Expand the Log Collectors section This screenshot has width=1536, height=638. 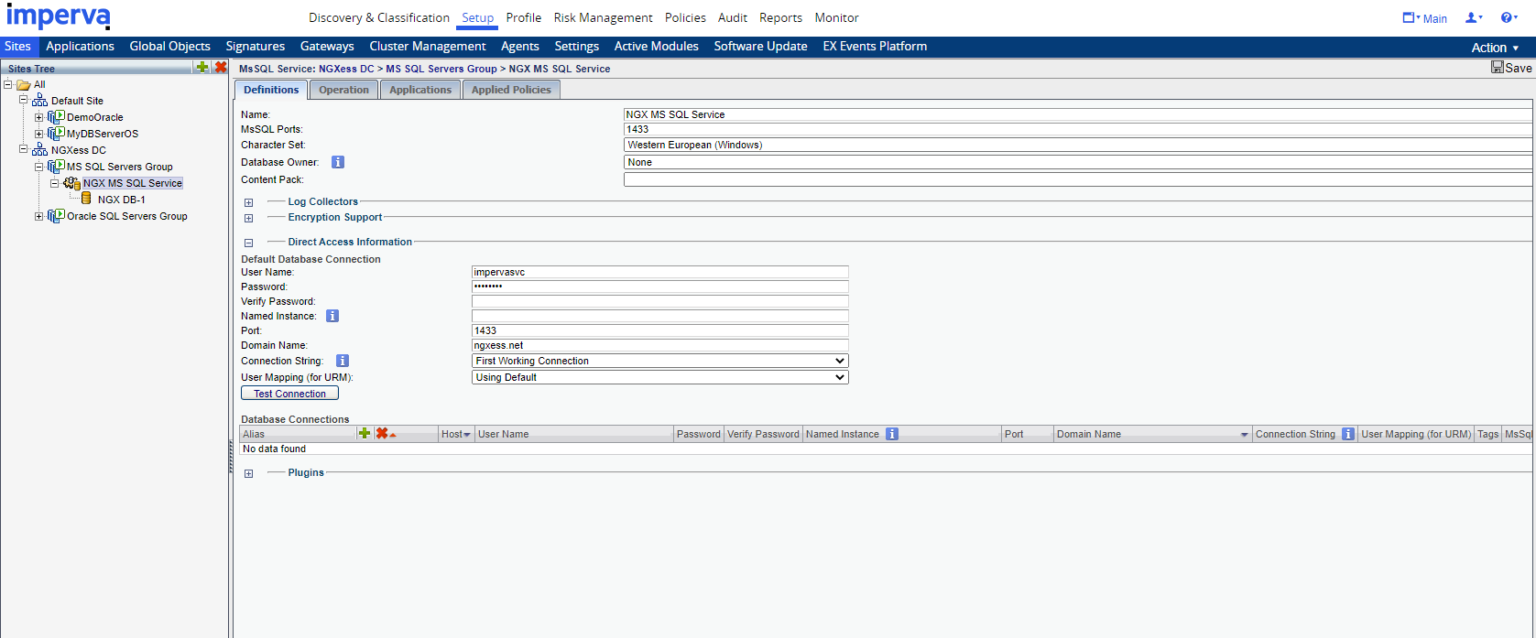tap(248, 202)
